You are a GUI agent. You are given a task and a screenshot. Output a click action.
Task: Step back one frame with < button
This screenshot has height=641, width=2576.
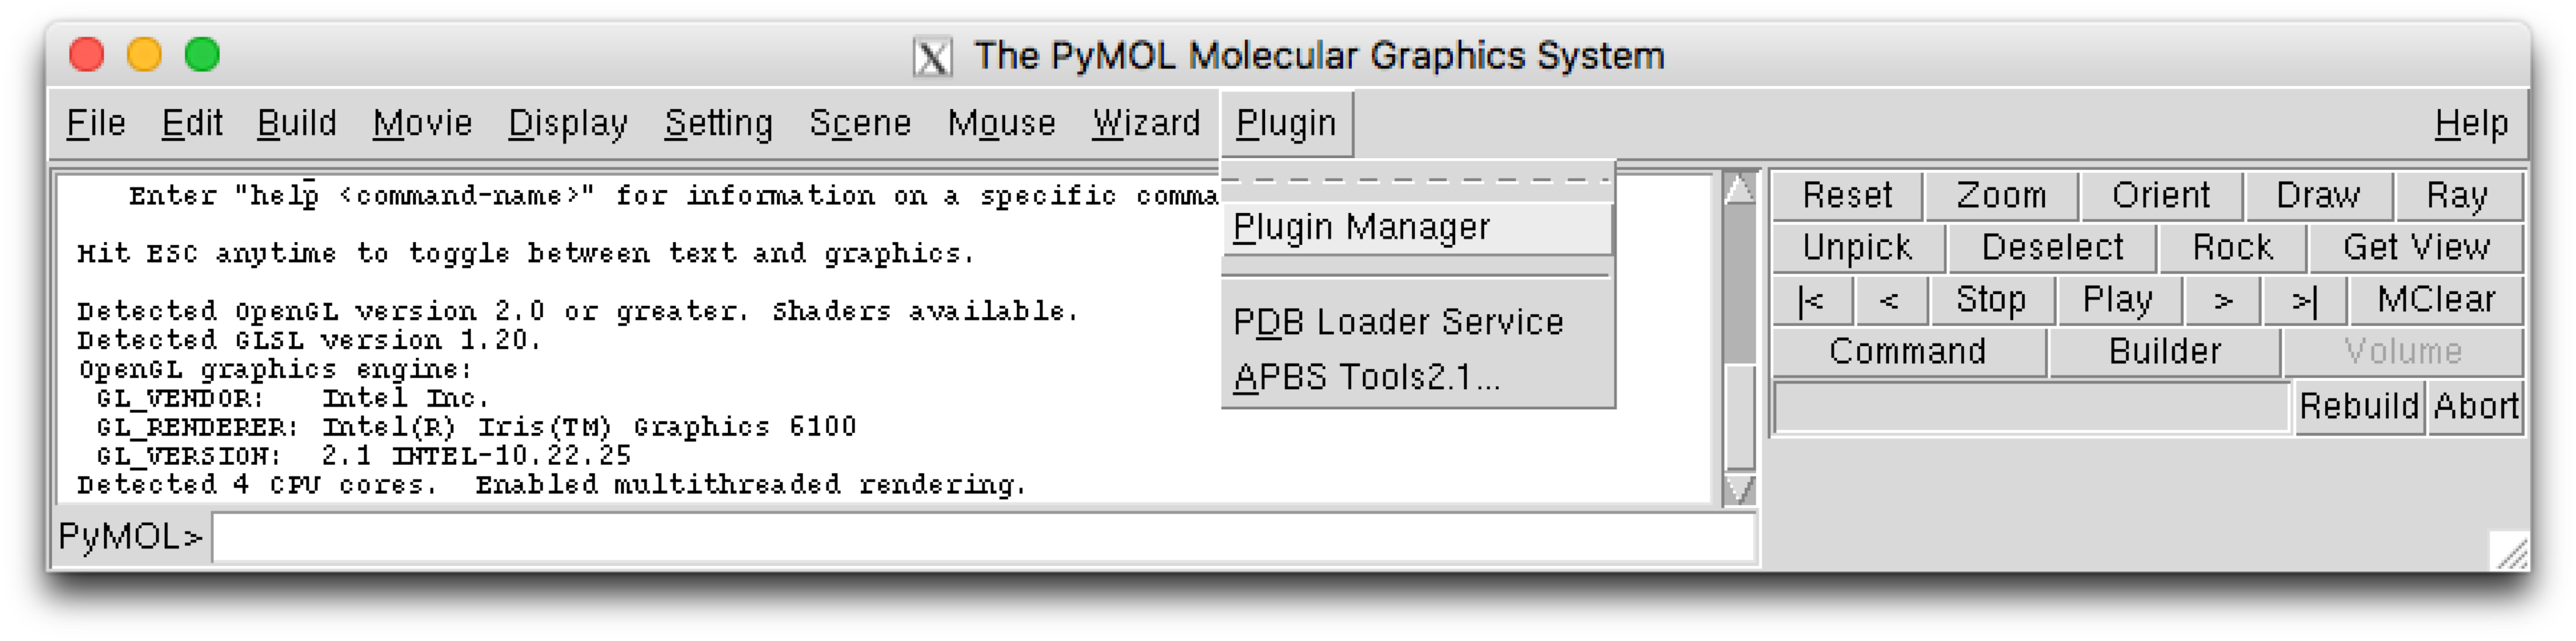click(x=1889, y=300)
